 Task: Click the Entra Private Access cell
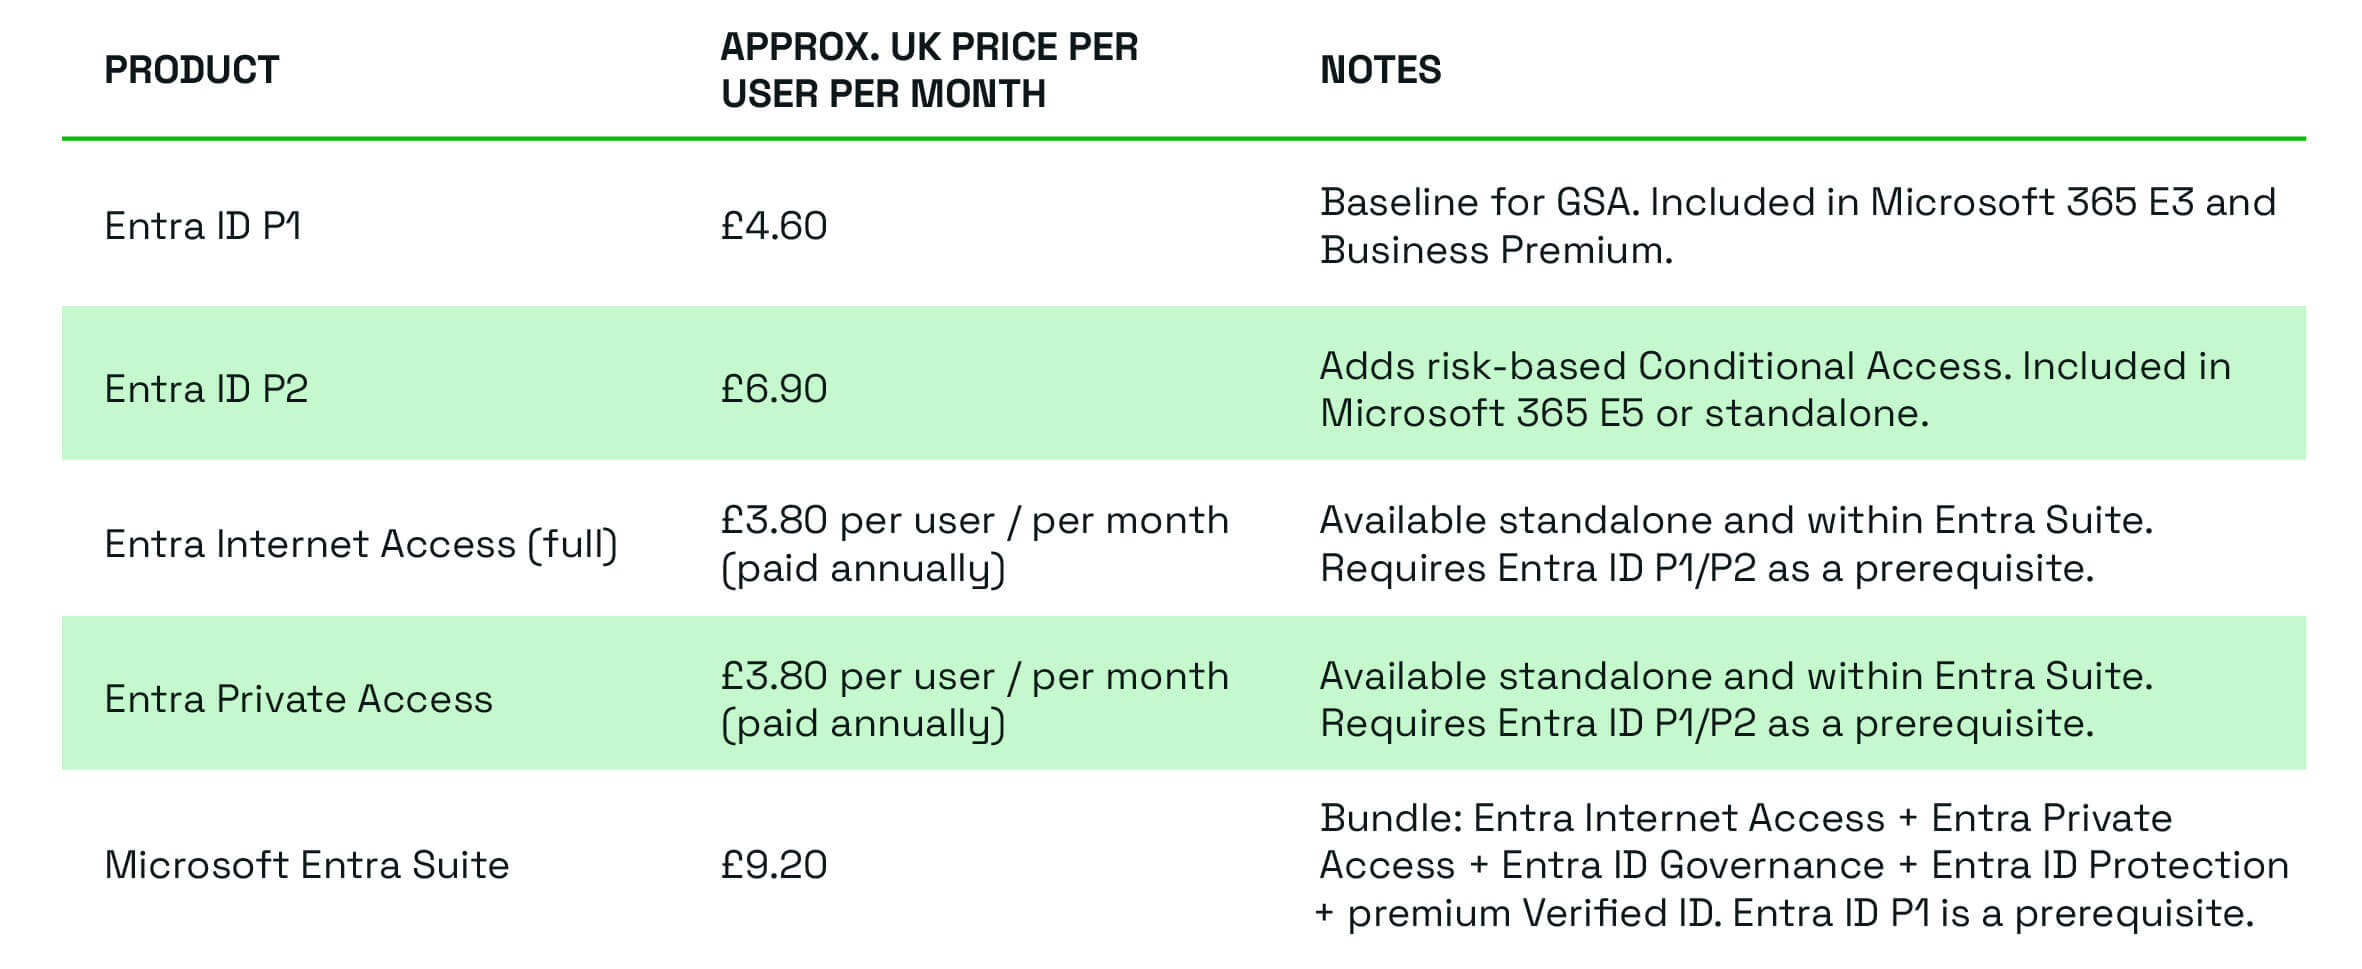[x=298, y=699]
